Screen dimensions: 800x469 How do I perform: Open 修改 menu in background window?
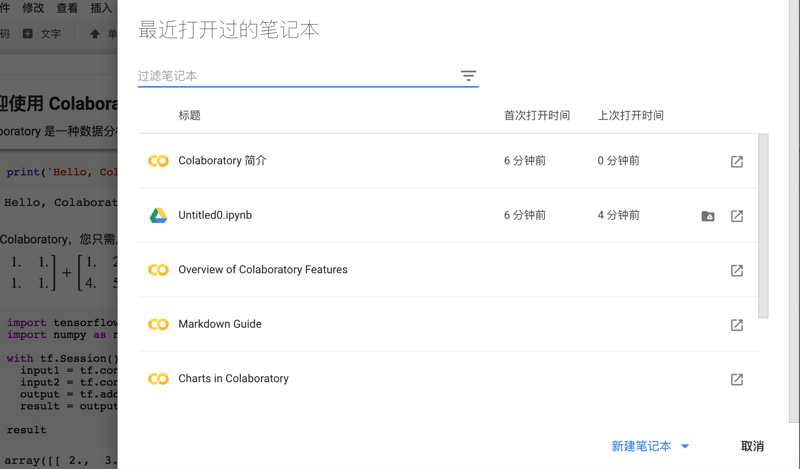(33, 8)
